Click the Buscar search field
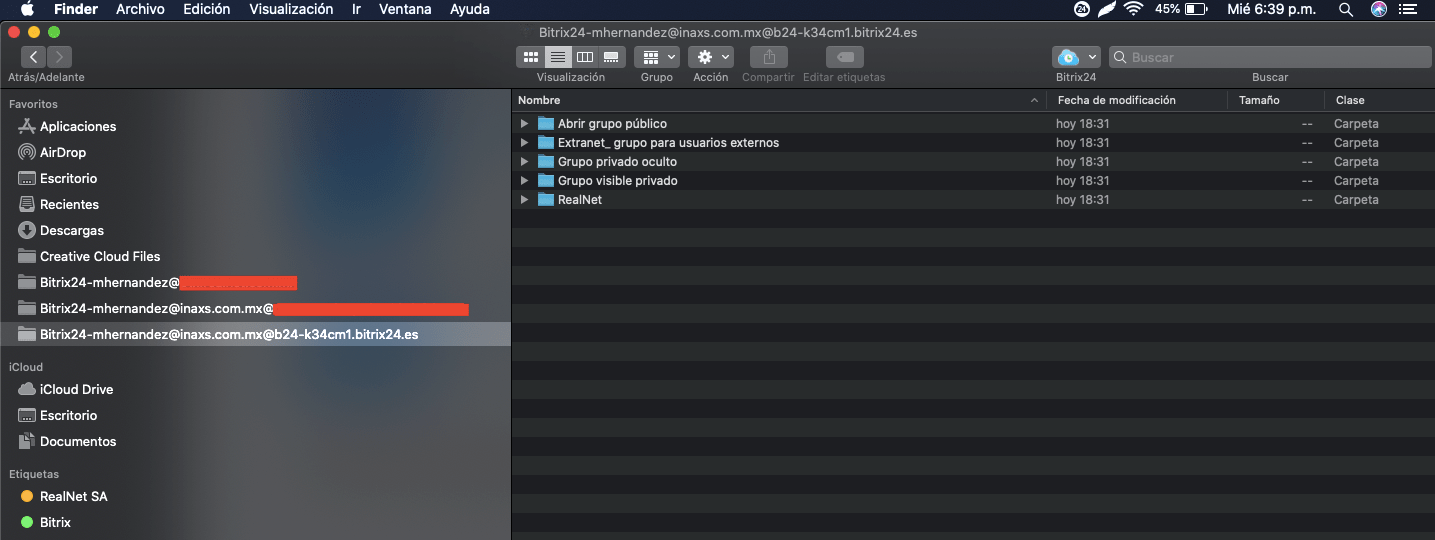1435x540 pixels. [1270, 57]
